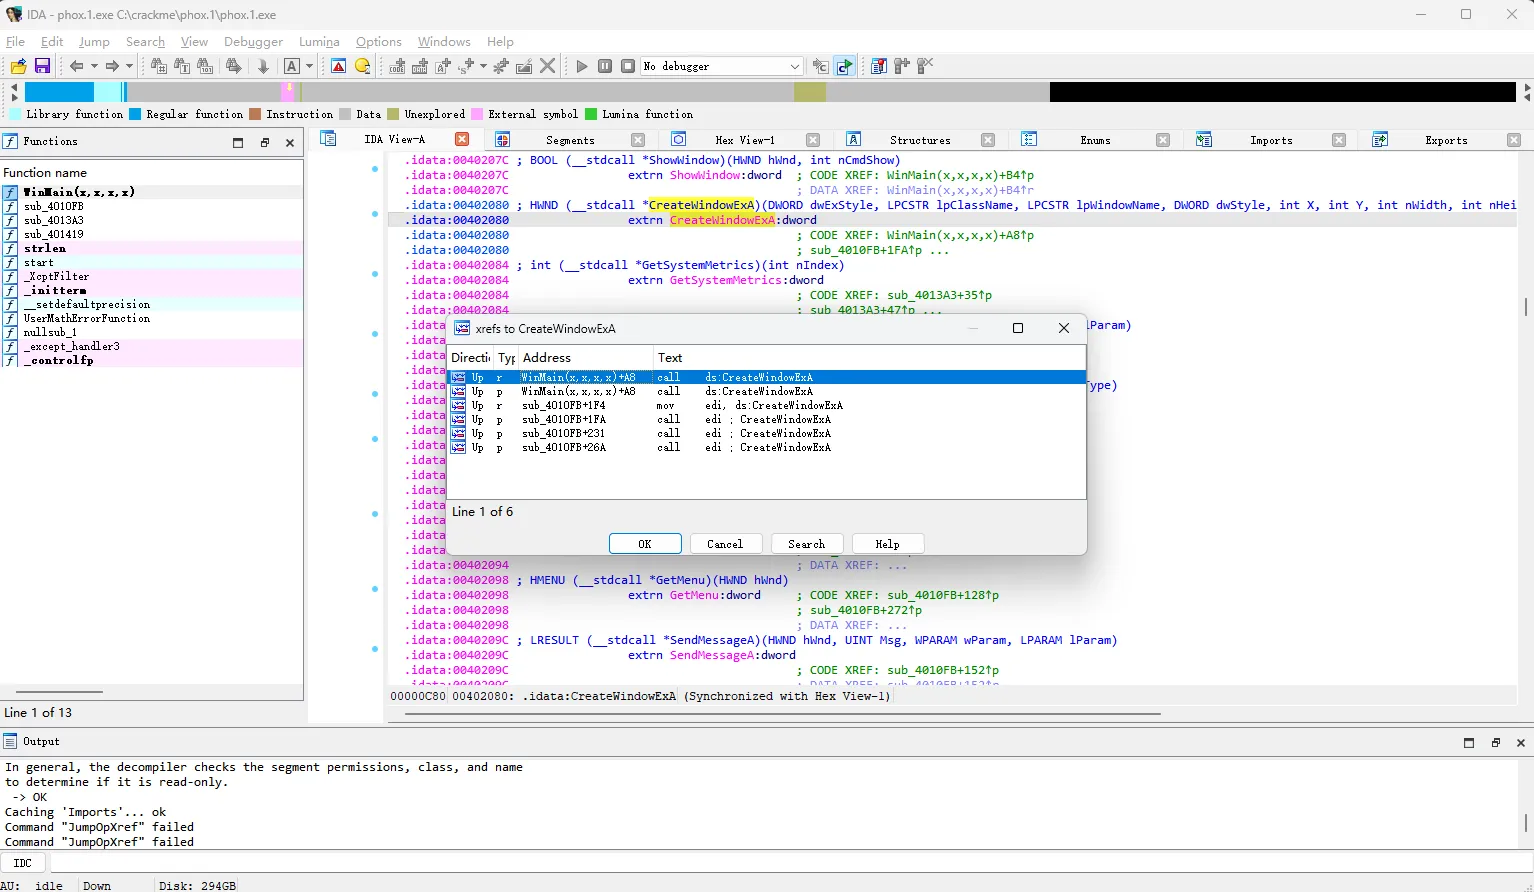Image resolution: width=1534 pixels, height=892 pixels.
Task: Open the File menu
Action: coord(15,42)
